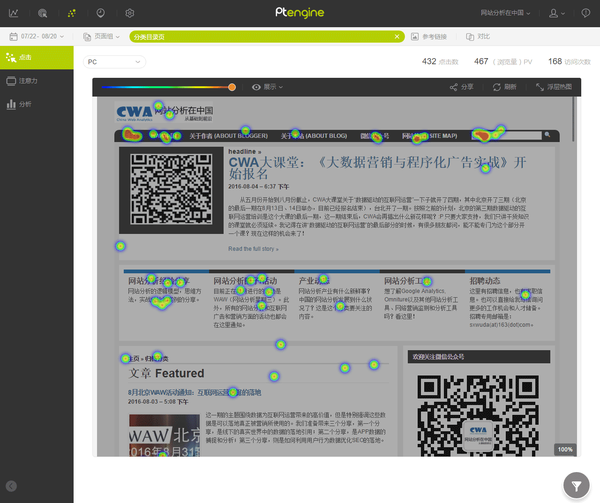Open the 07/22-08/20 date range picker

tap(37, 36)
